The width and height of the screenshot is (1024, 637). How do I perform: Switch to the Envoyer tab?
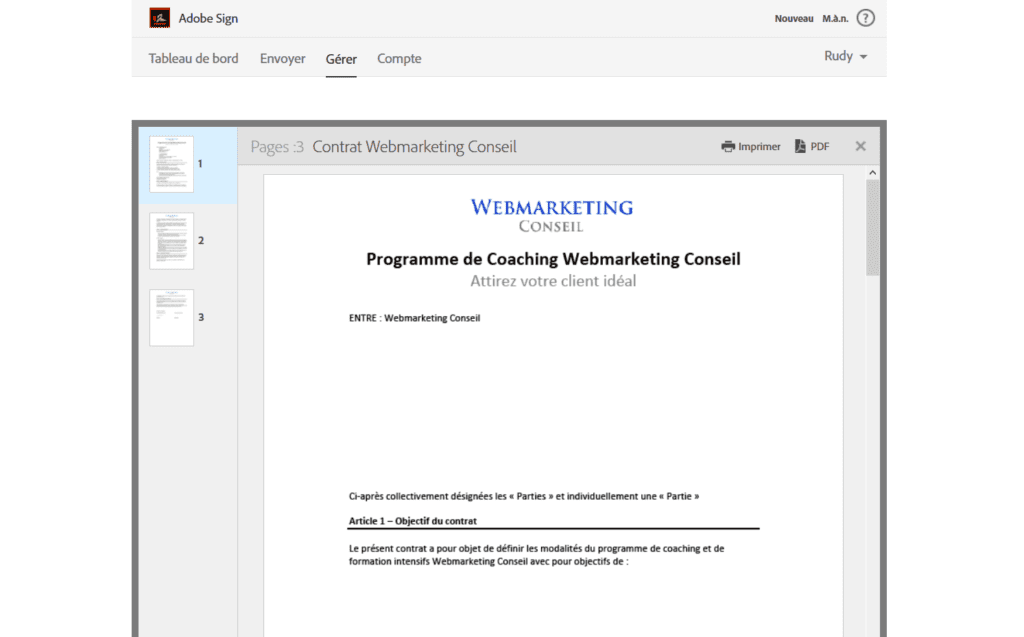coord(282,58)
